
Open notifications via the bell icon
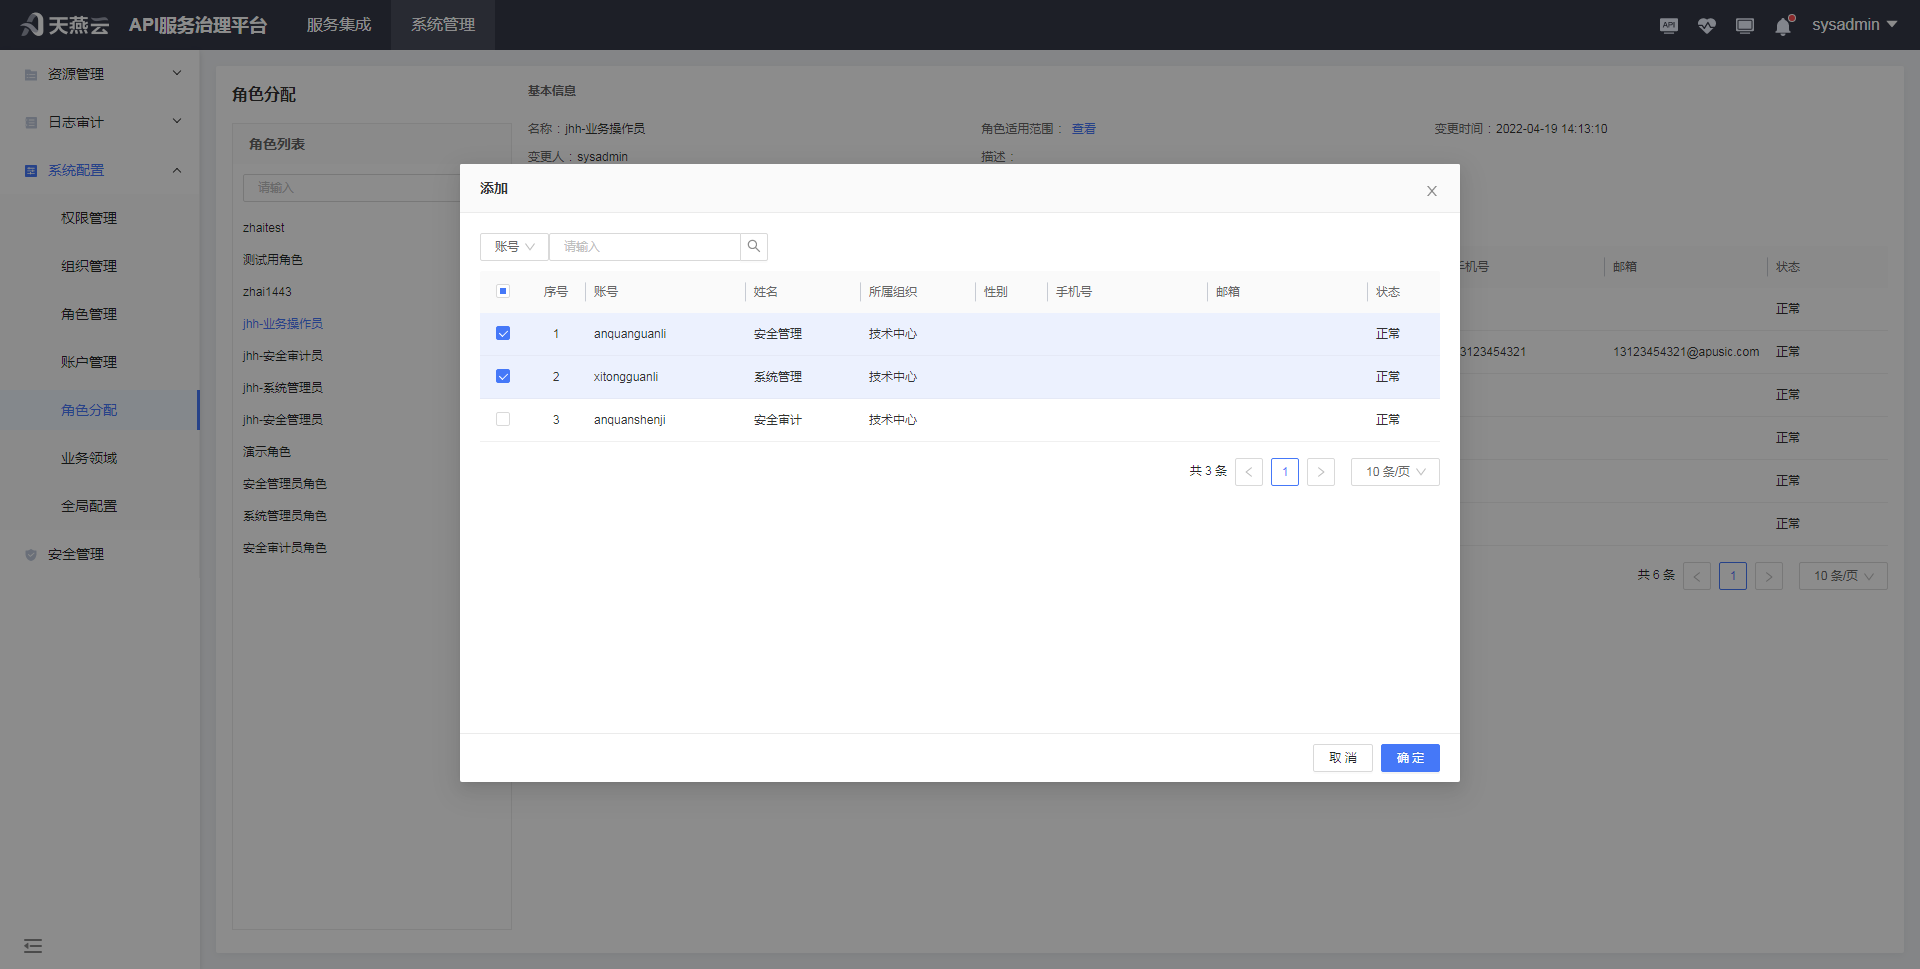[1783, 25]
